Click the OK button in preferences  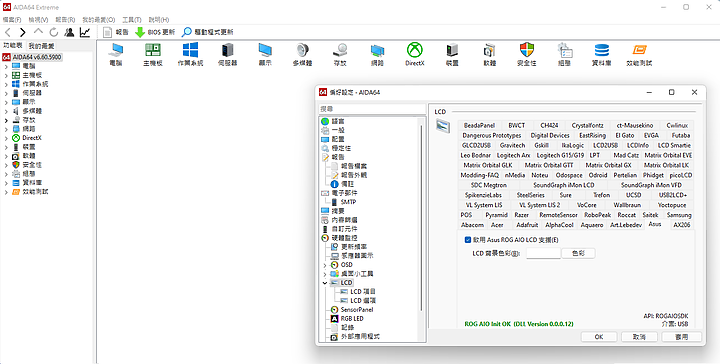point(599,336)
